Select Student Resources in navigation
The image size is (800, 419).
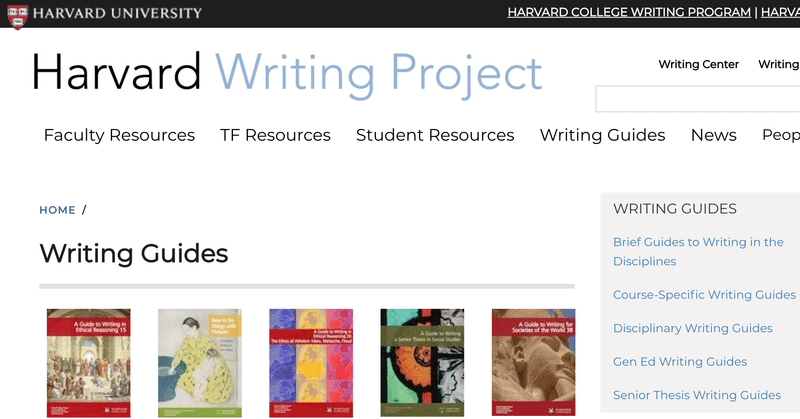coord(435,135)
